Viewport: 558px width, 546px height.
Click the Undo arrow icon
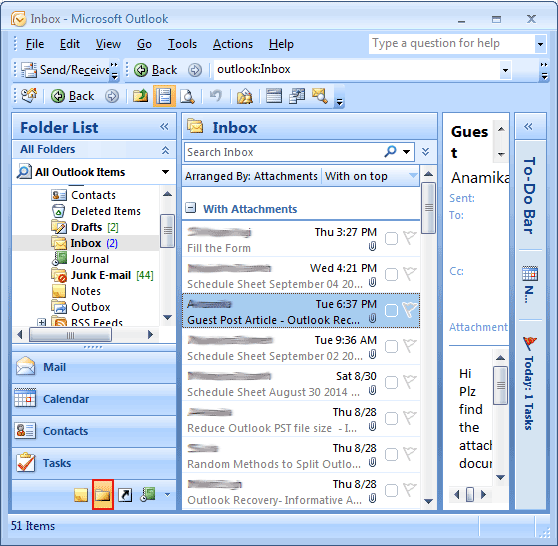215,96
